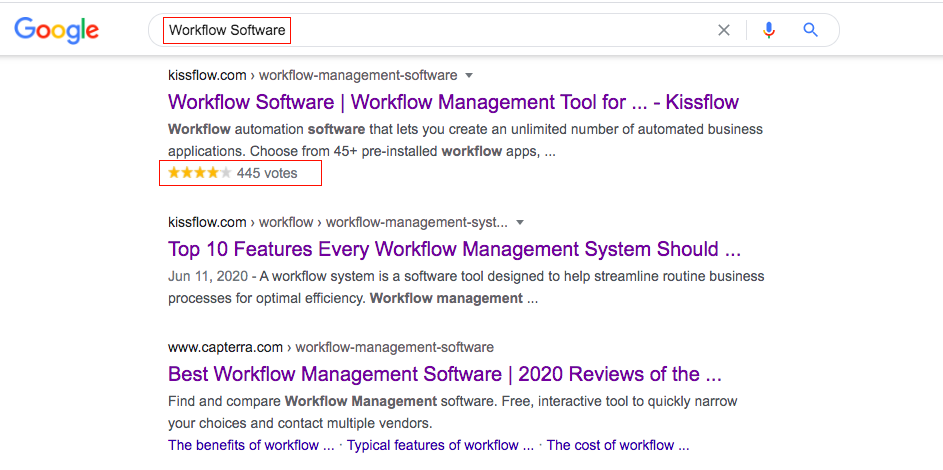This screenshot has height=470, width=943.
Task: Expand dropdown arrow beside kissflow.com workflow-management-syst... URL
Action: (520, 222)
